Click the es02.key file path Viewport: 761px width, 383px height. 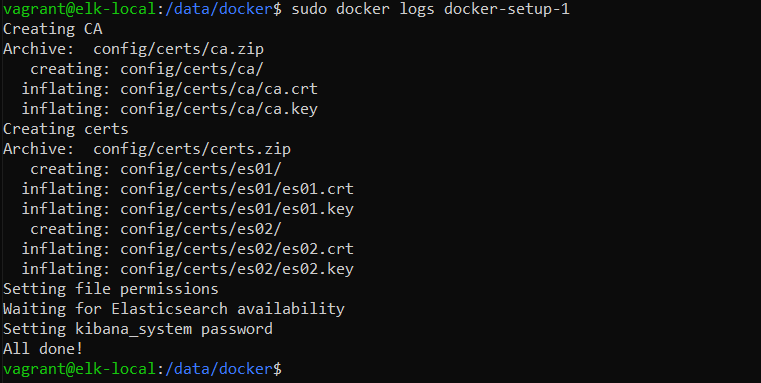(x=237, y=269)
